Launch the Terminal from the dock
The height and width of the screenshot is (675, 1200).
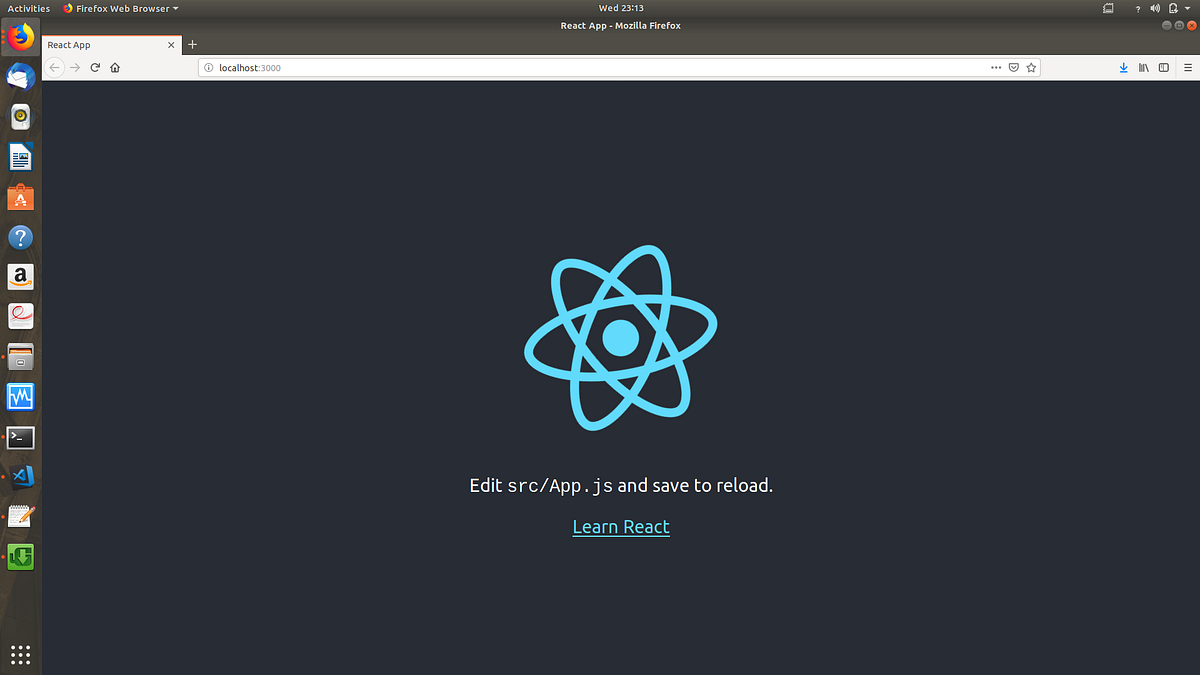[20, 437]
